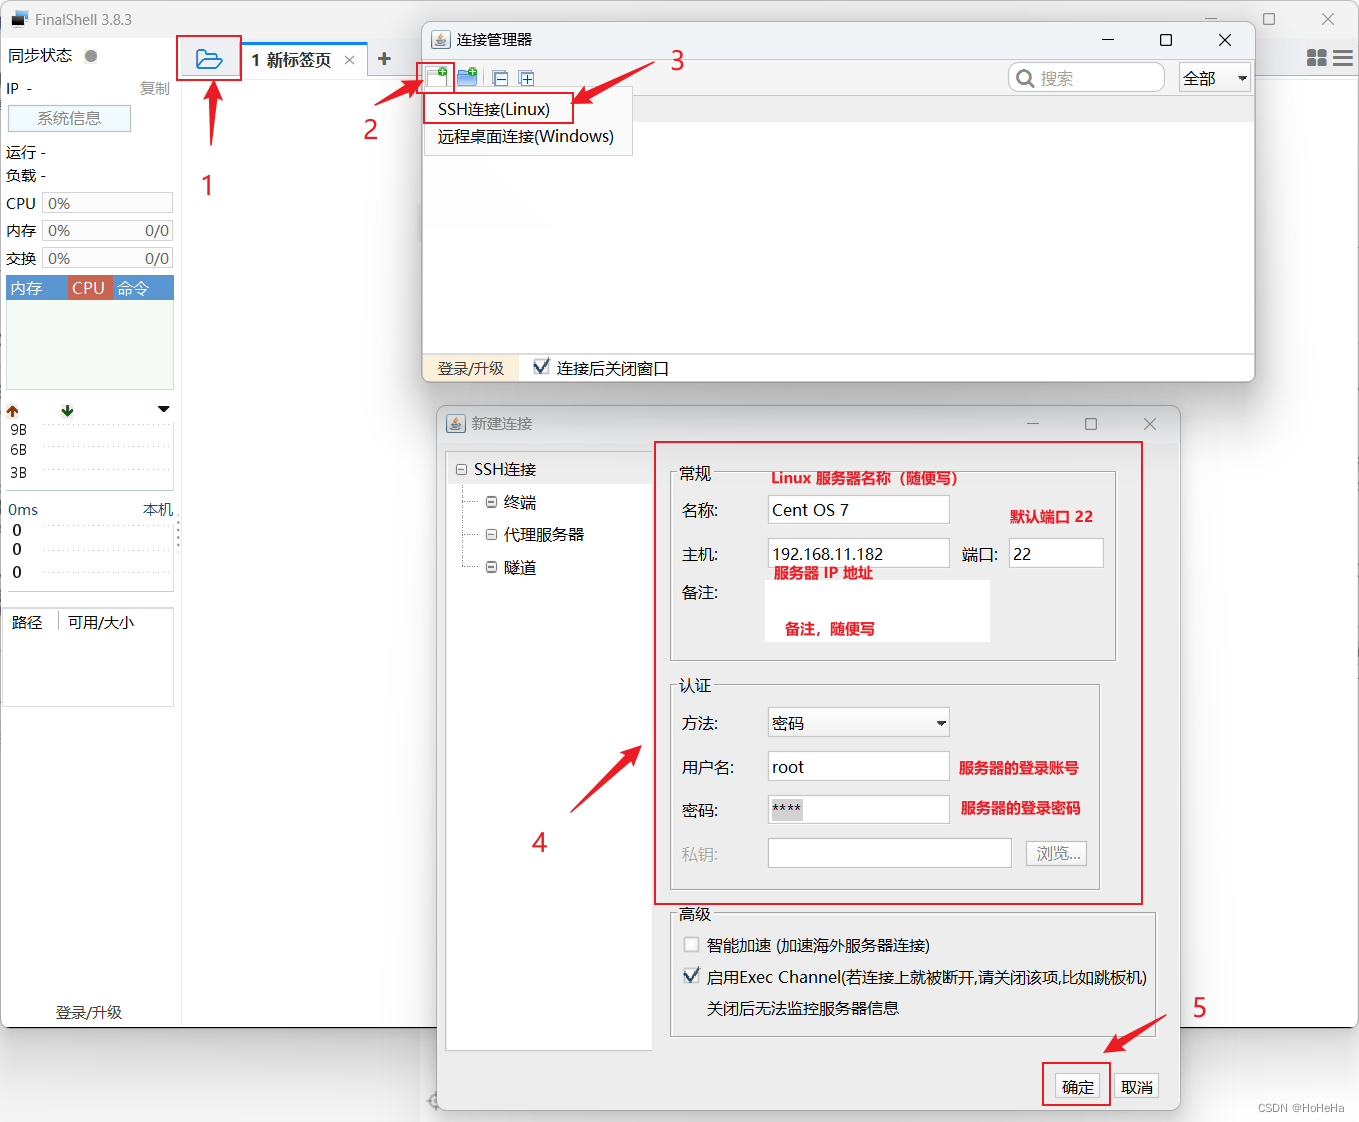Toggle 连接后关闭窗口 checkbox
The height and width of the screenshot is (1122, 1359).
541,367
